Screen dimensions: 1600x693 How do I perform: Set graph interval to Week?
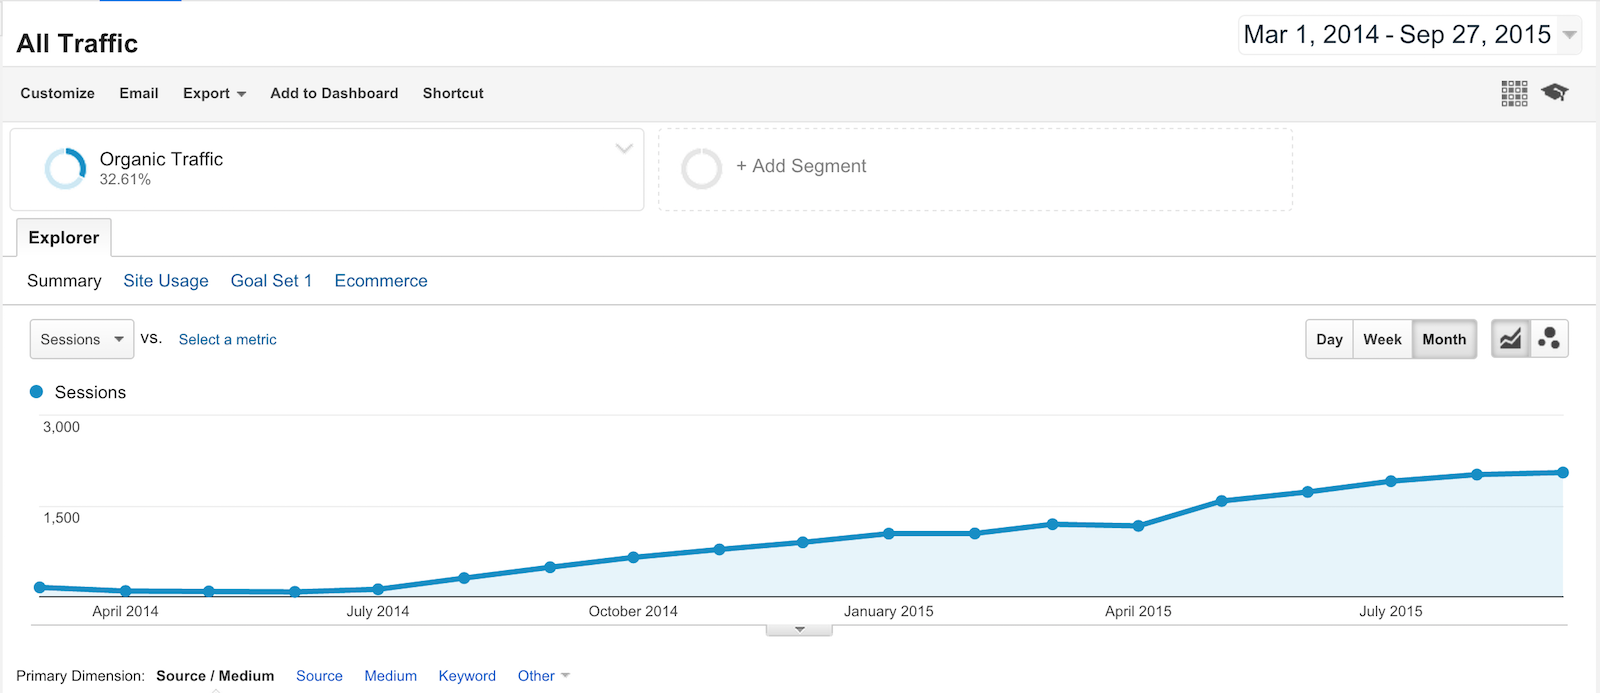point(1382,339)
